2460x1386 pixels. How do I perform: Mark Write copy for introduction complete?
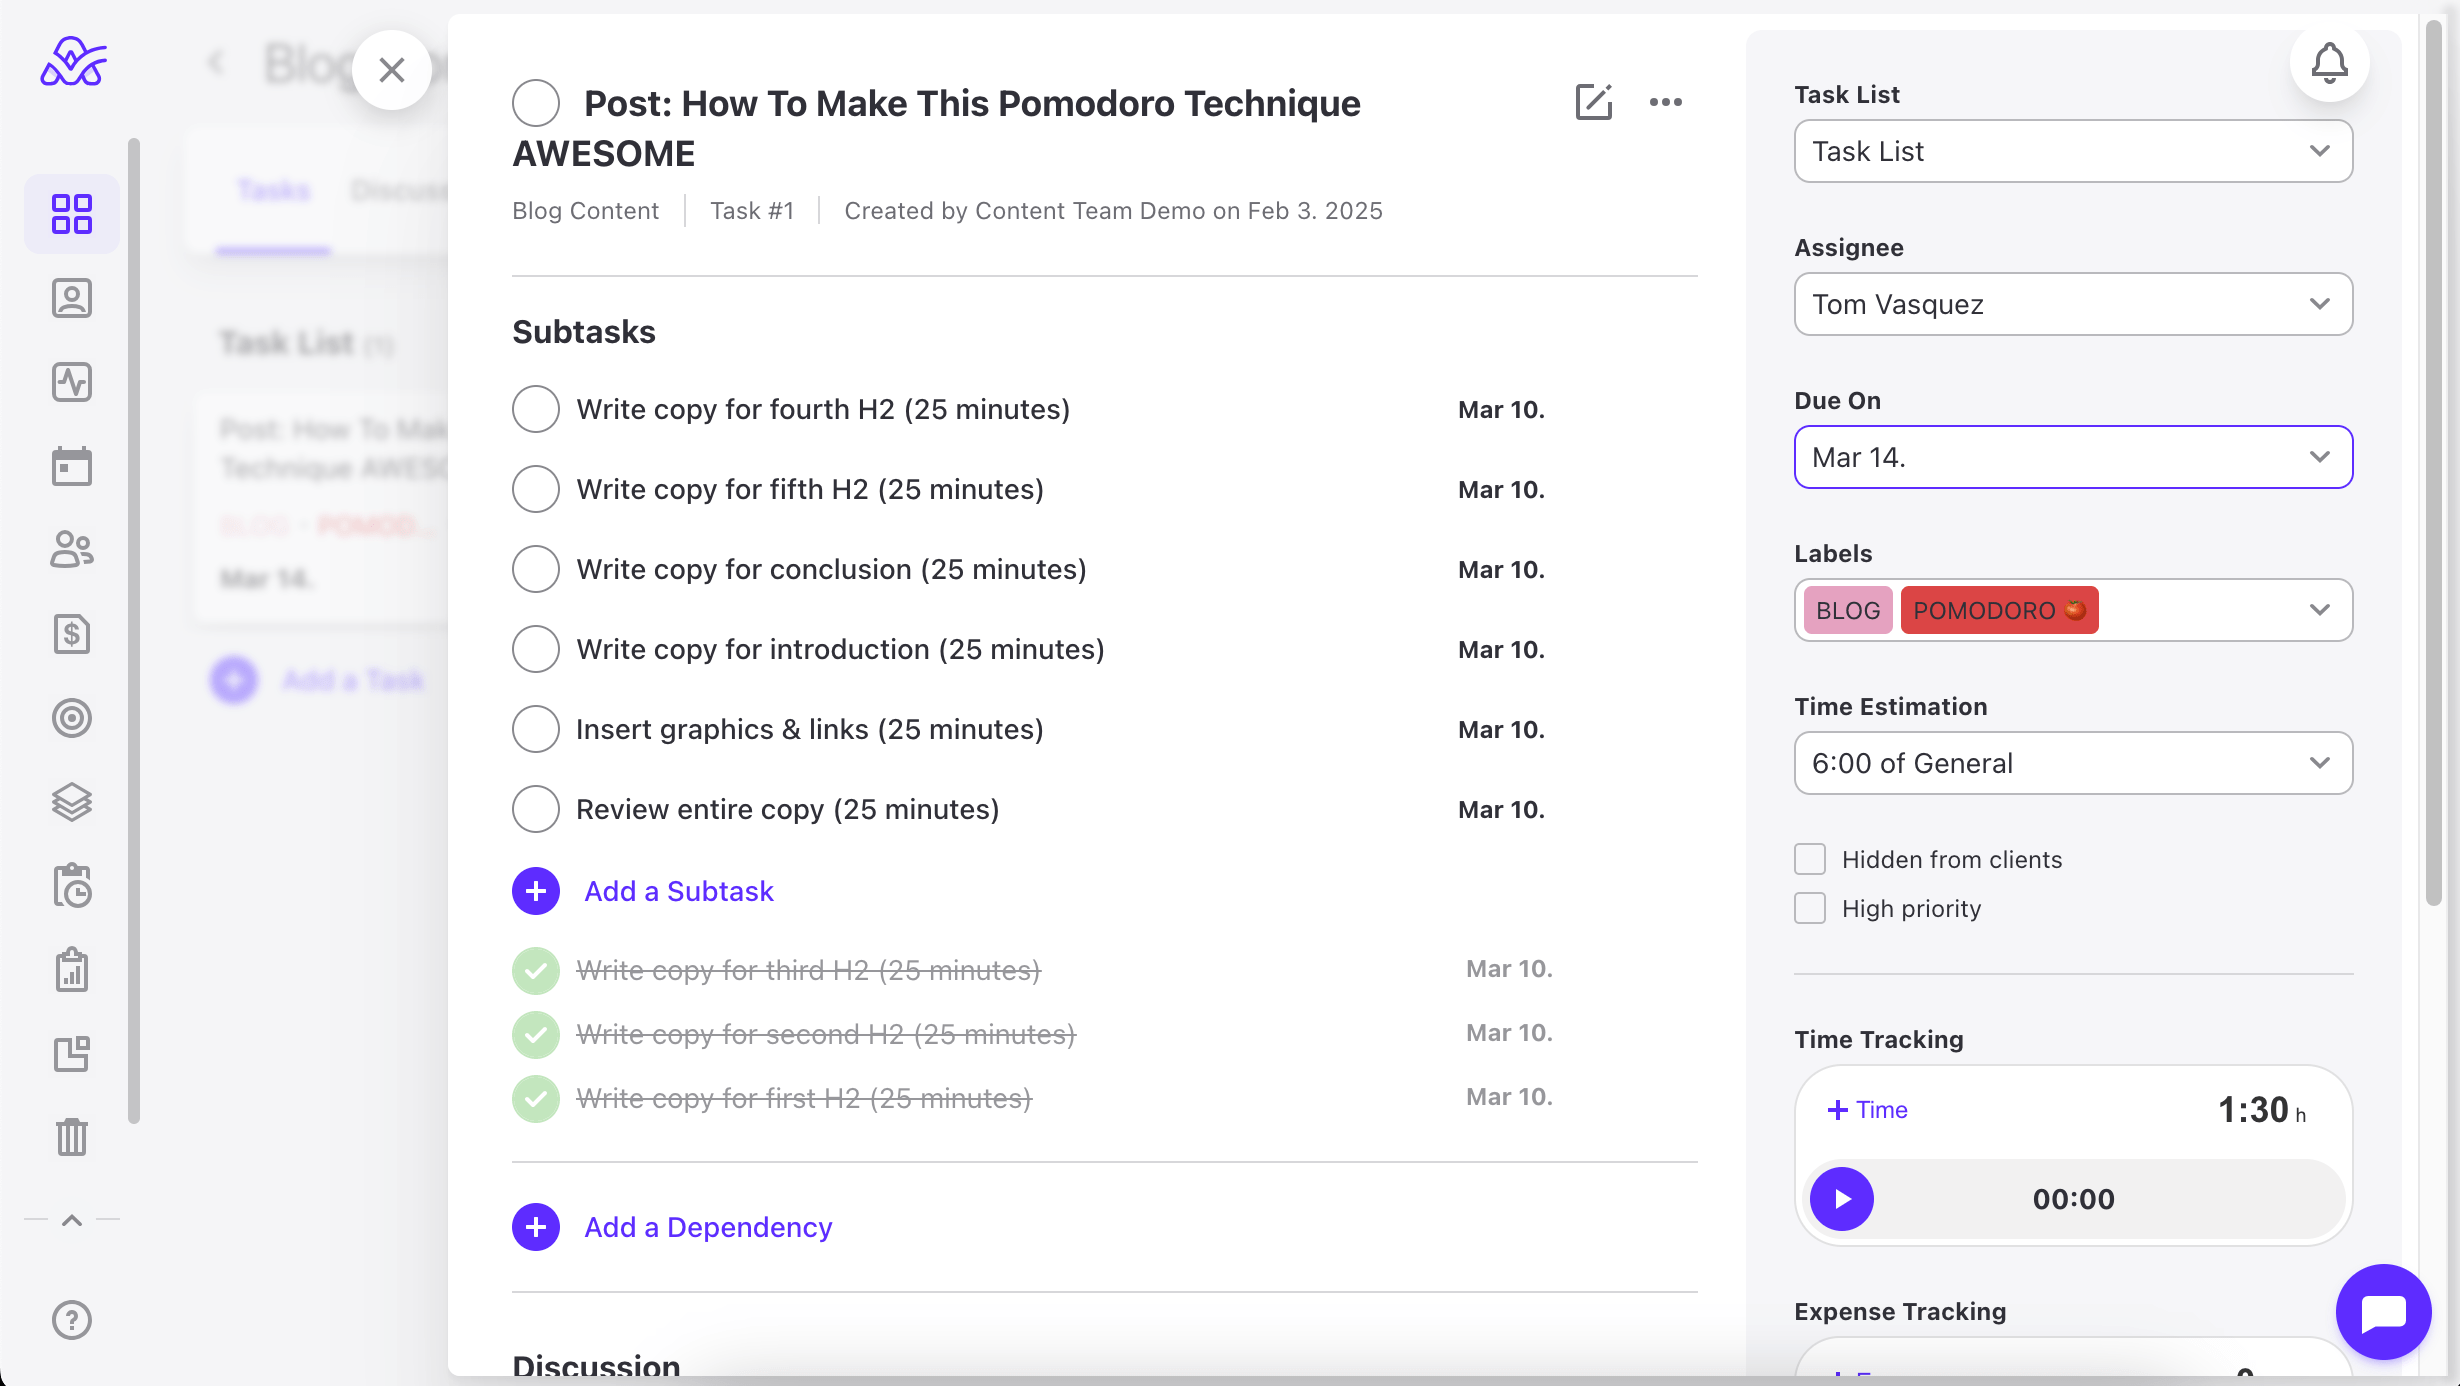pos(536,649)
